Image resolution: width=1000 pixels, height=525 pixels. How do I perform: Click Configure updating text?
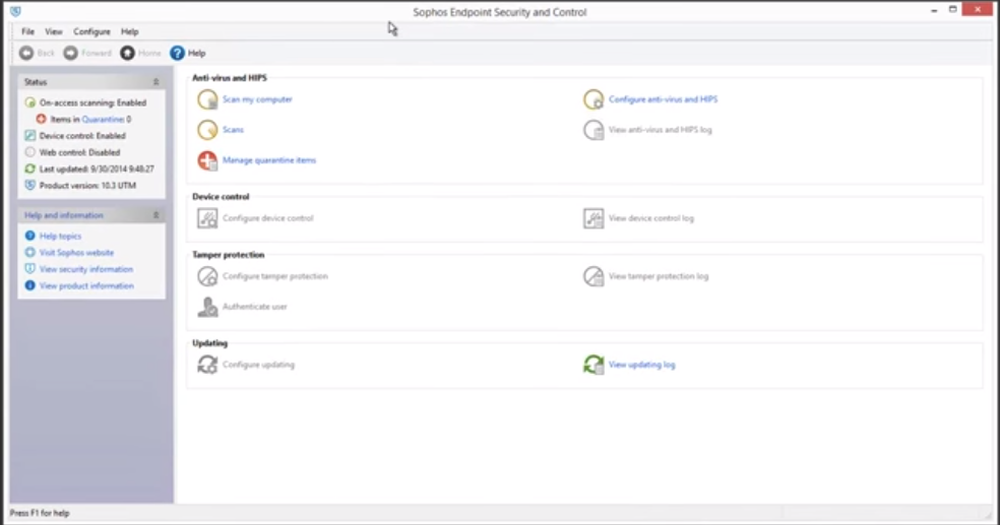point(258,365)
